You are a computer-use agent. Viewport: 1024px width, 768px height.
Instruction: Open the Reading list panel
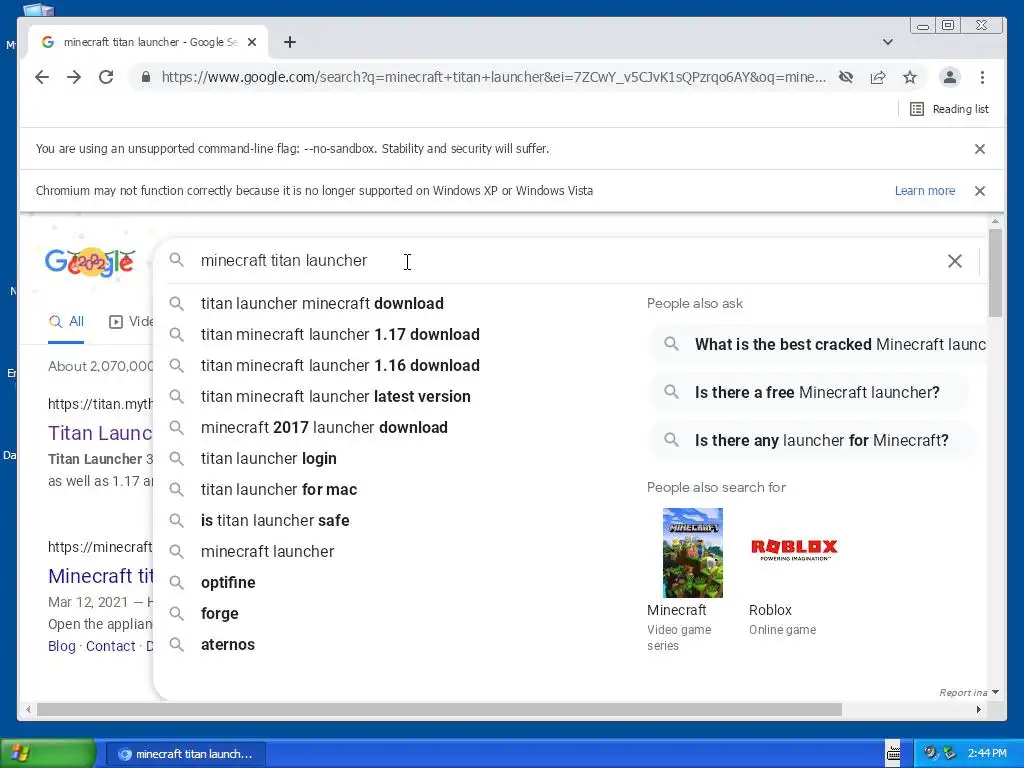pos(950,109)
